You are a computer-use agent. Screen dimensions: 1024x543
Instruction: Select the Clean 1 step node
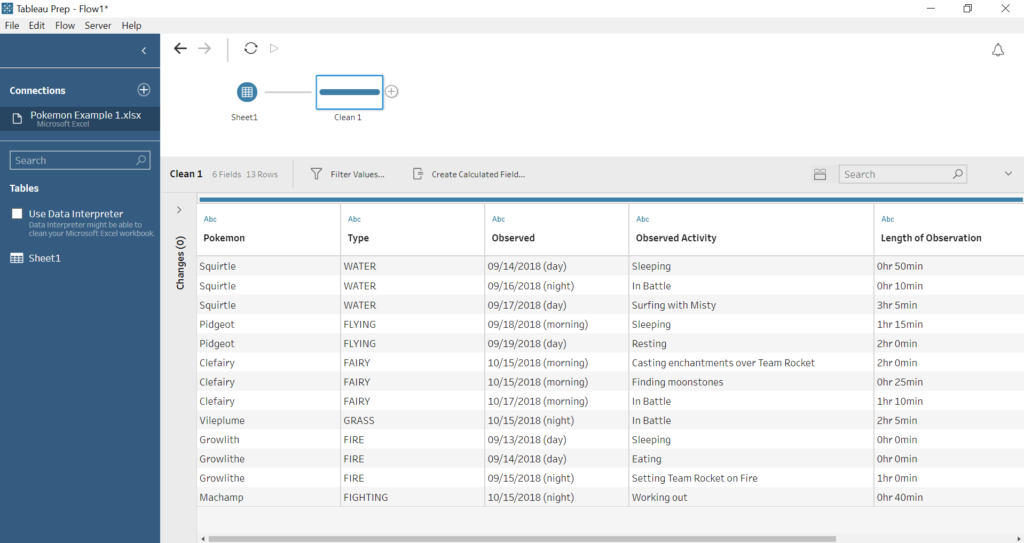pos(349,92)
